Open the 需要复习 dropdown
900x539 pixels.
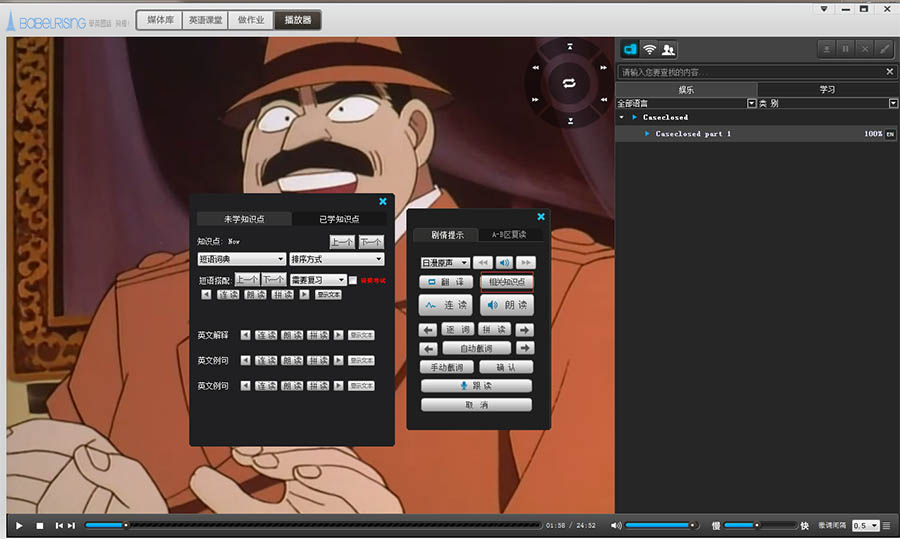318,280
